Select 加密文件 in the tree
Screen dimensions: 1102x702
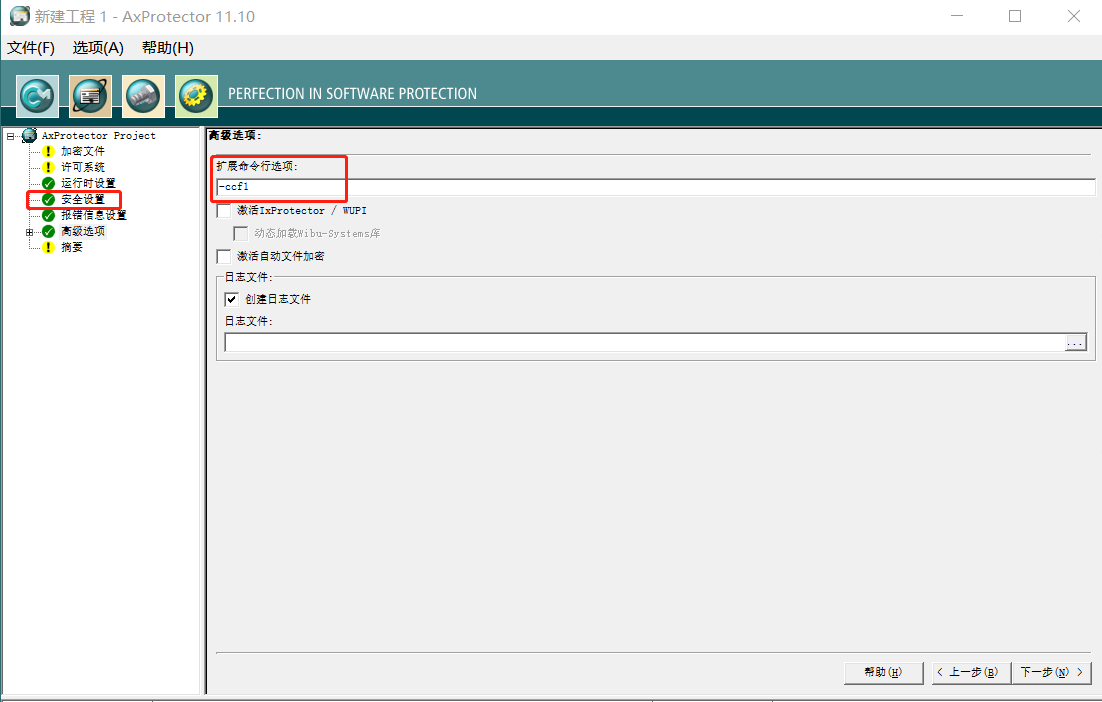coord(83,151)
